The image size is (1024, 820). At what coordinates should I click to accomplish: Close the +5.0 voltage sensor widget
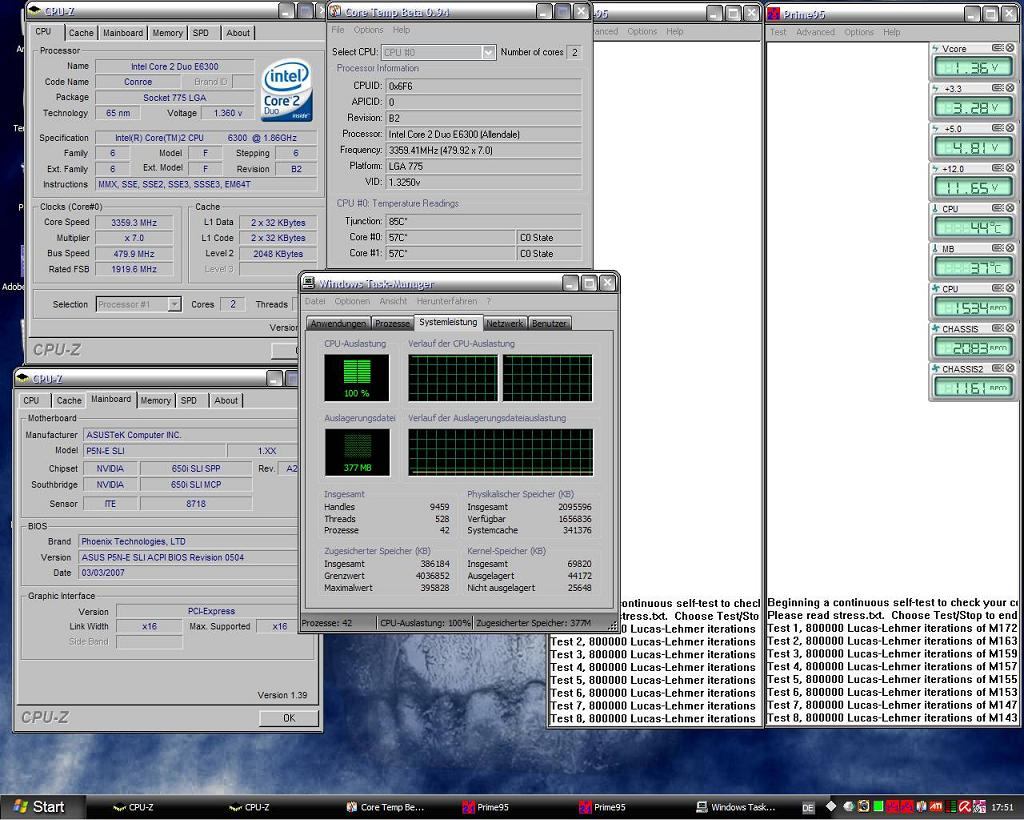tap(1010, 128)
